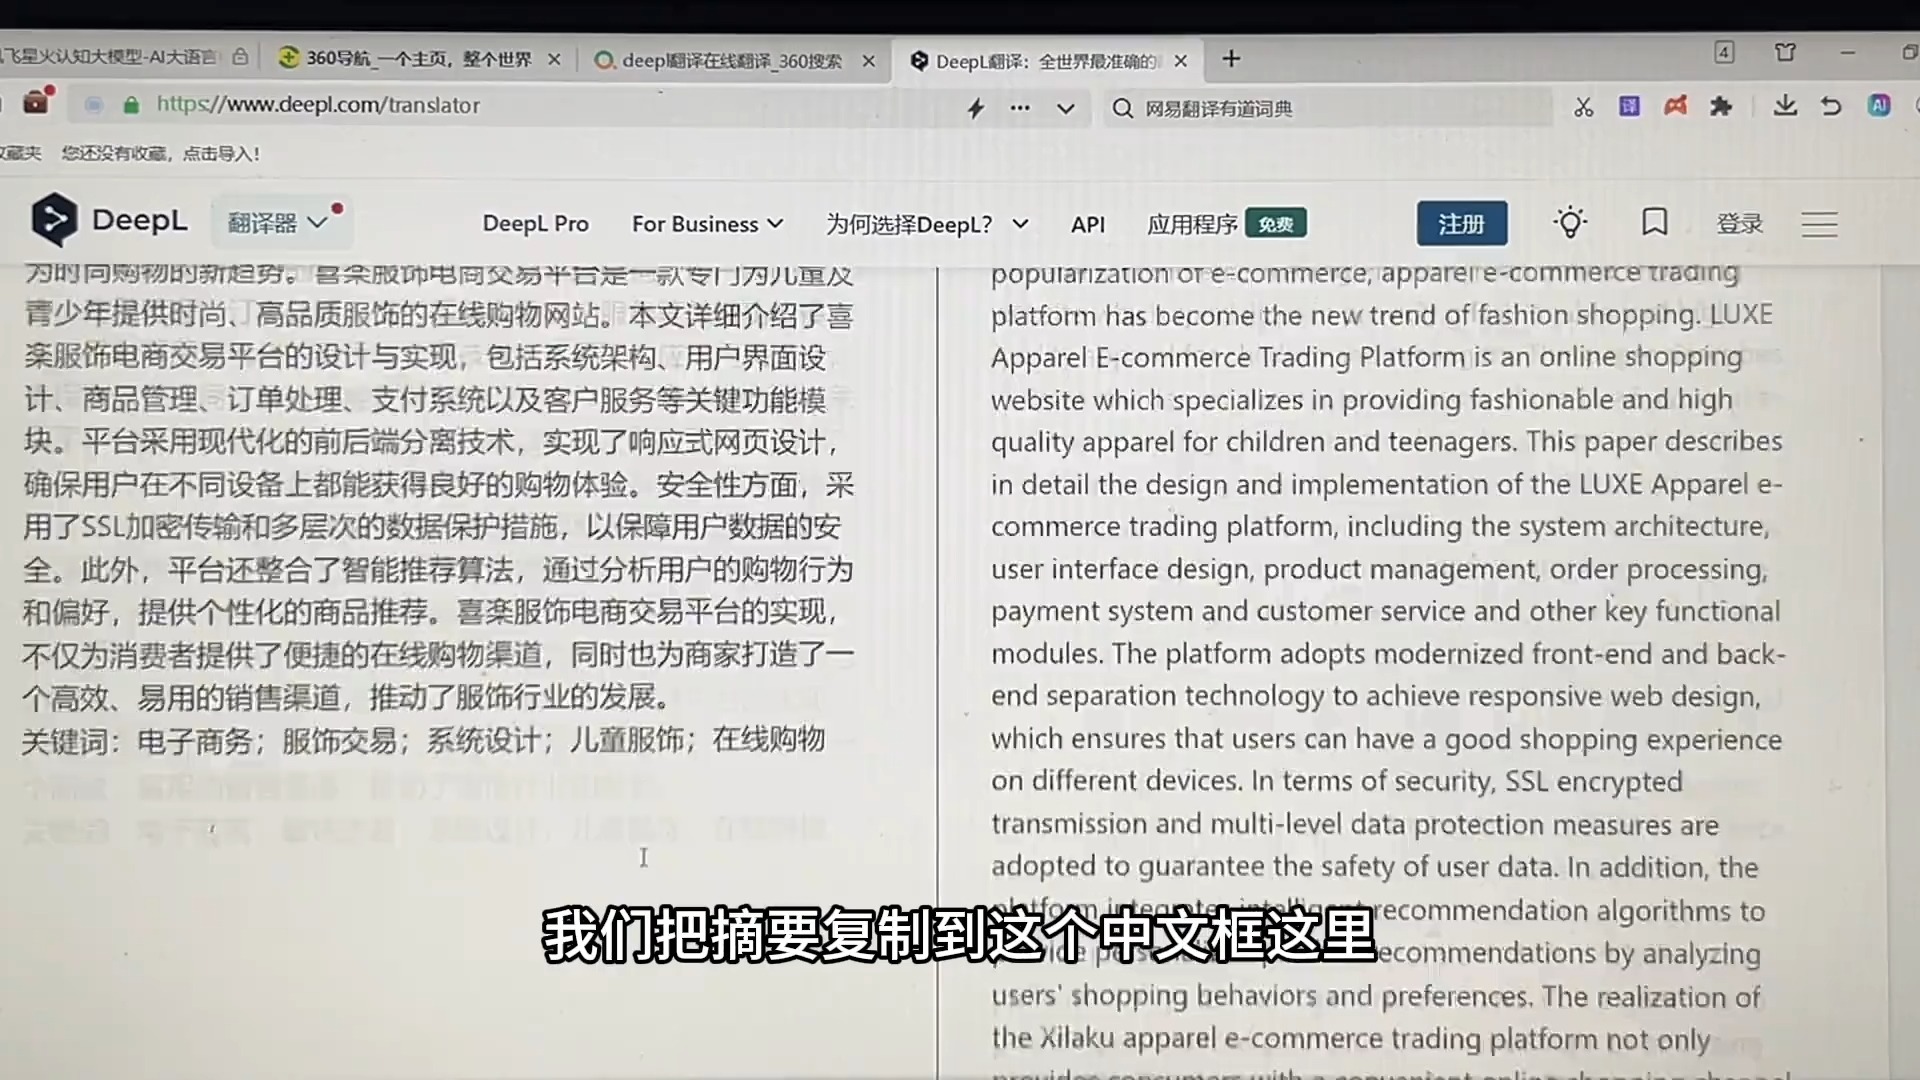This screenshot has width=1920, height=1080.
Task: Click the scissors screenshot icon
Action: click(1583, 106)
